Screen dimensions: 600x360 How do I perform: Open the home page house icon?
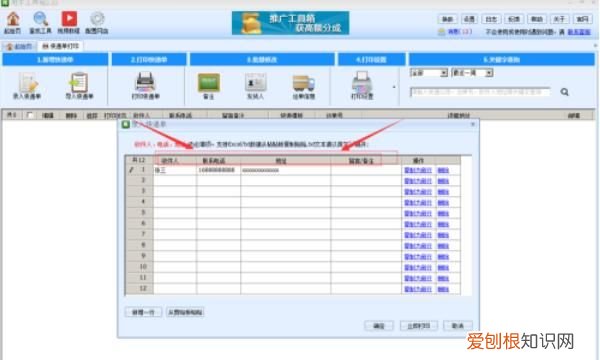(x=13, y=19)
